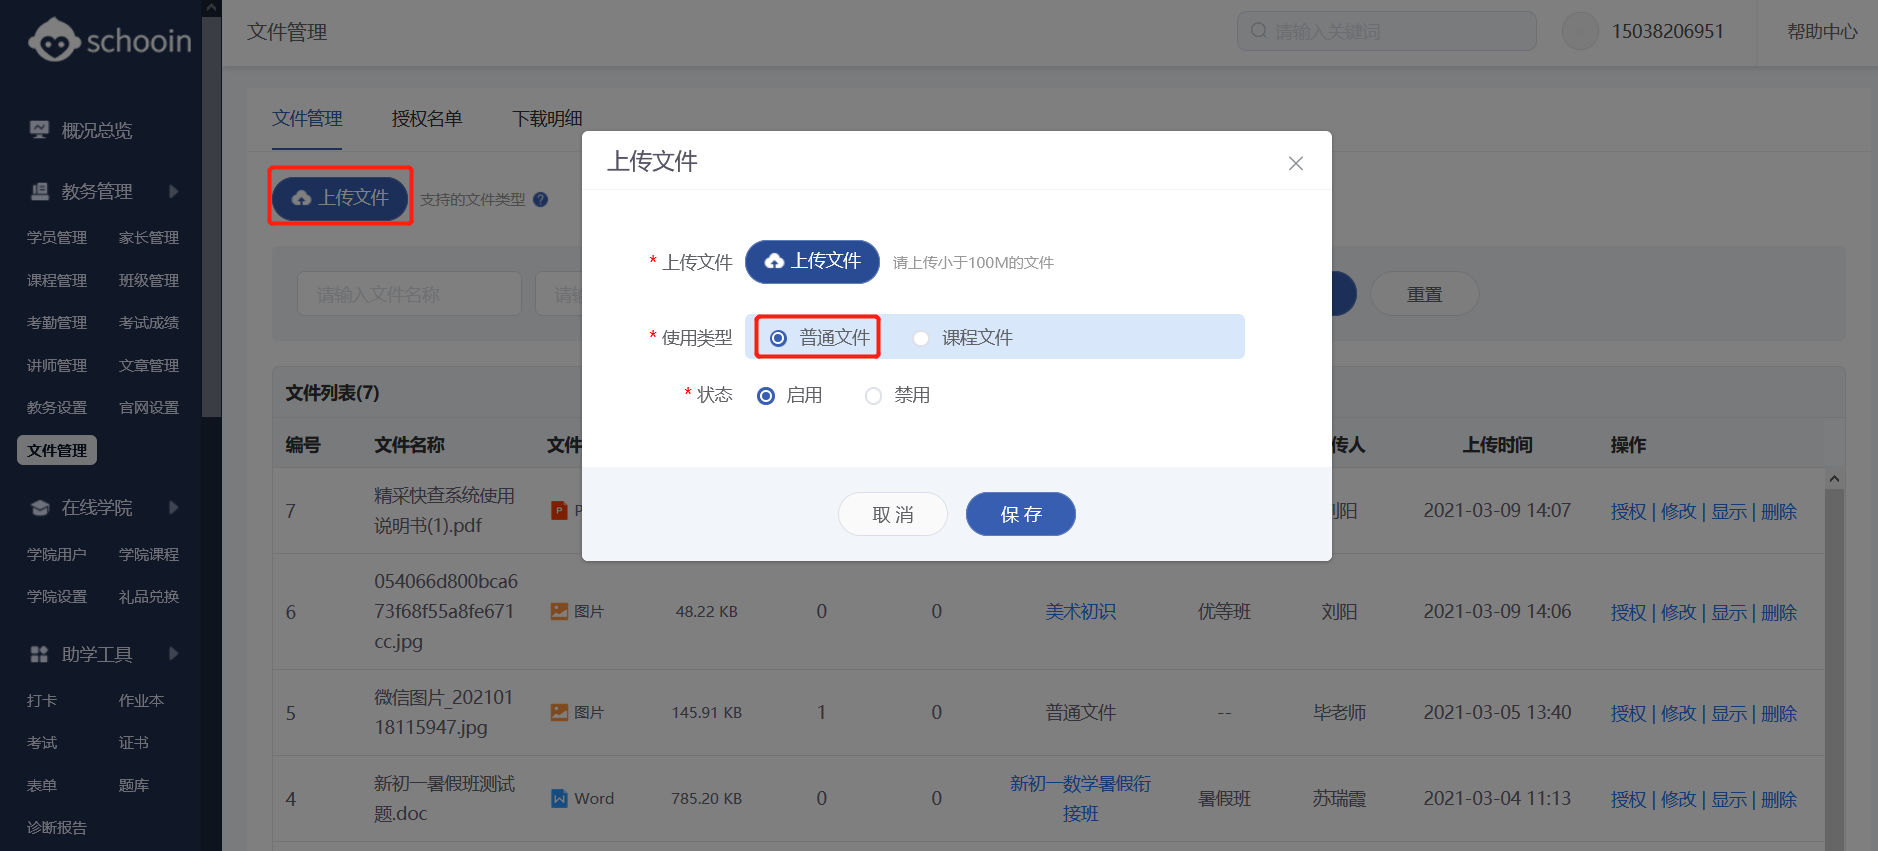The width and height of the screenshot is (1878, 851).
Task: Click the image icon in row 5
Action: [559, 712]
